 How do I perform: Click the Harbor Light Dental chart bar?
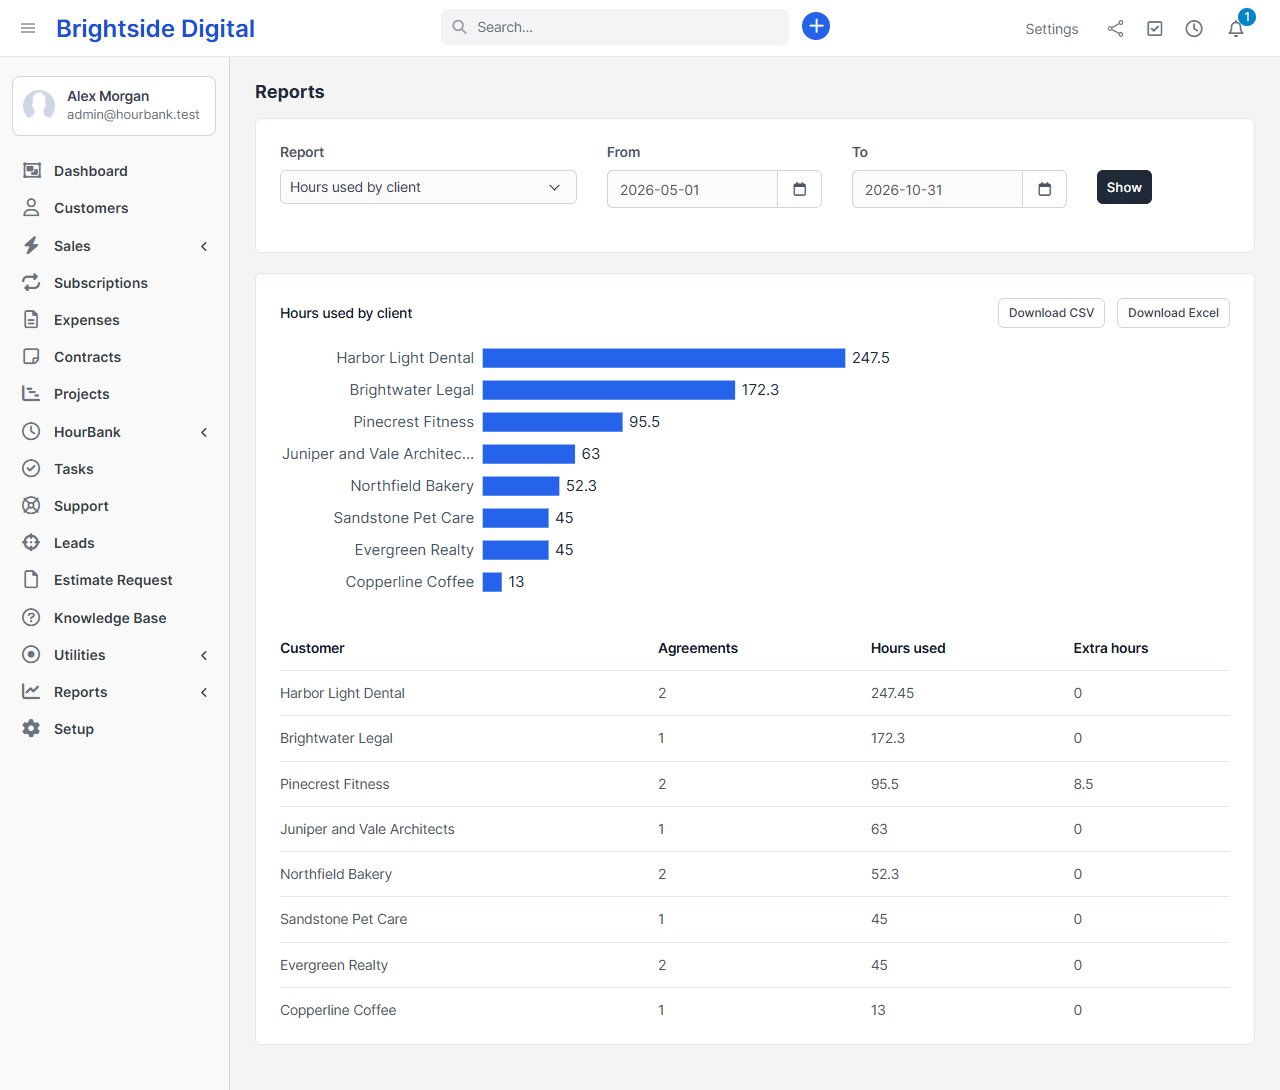tap(664, 358)
